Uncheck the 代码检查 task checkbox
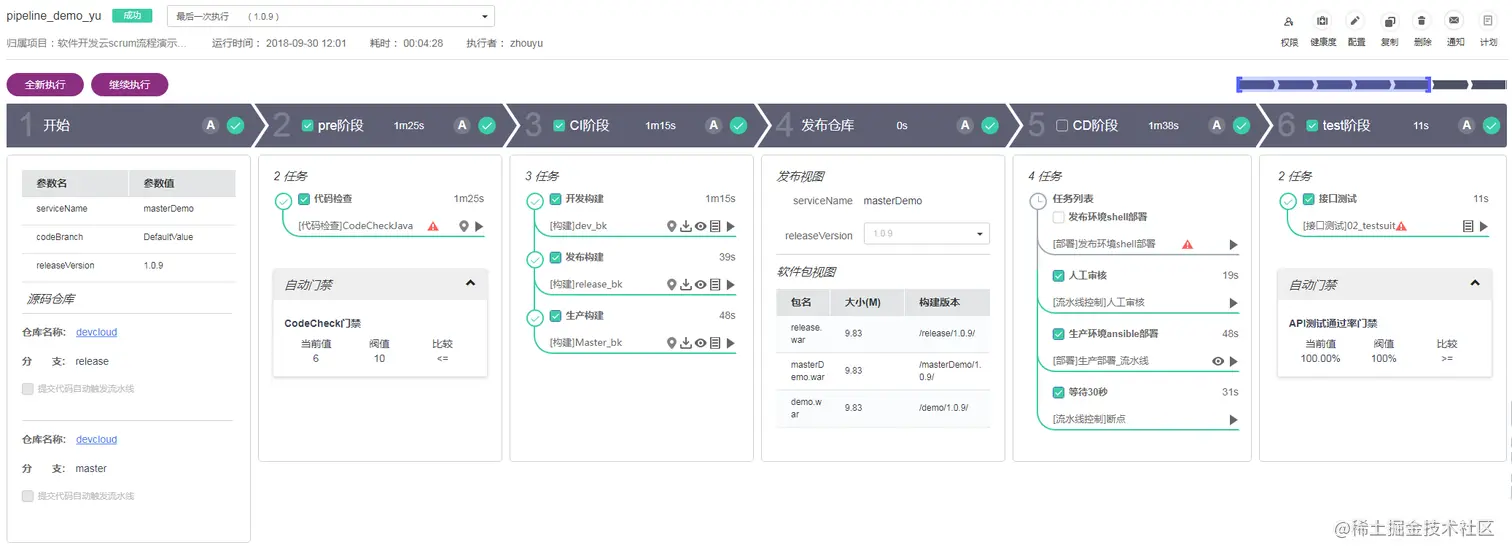This screenshot has width=1512, height=556. pyautogui.click(x=304, y=199)
